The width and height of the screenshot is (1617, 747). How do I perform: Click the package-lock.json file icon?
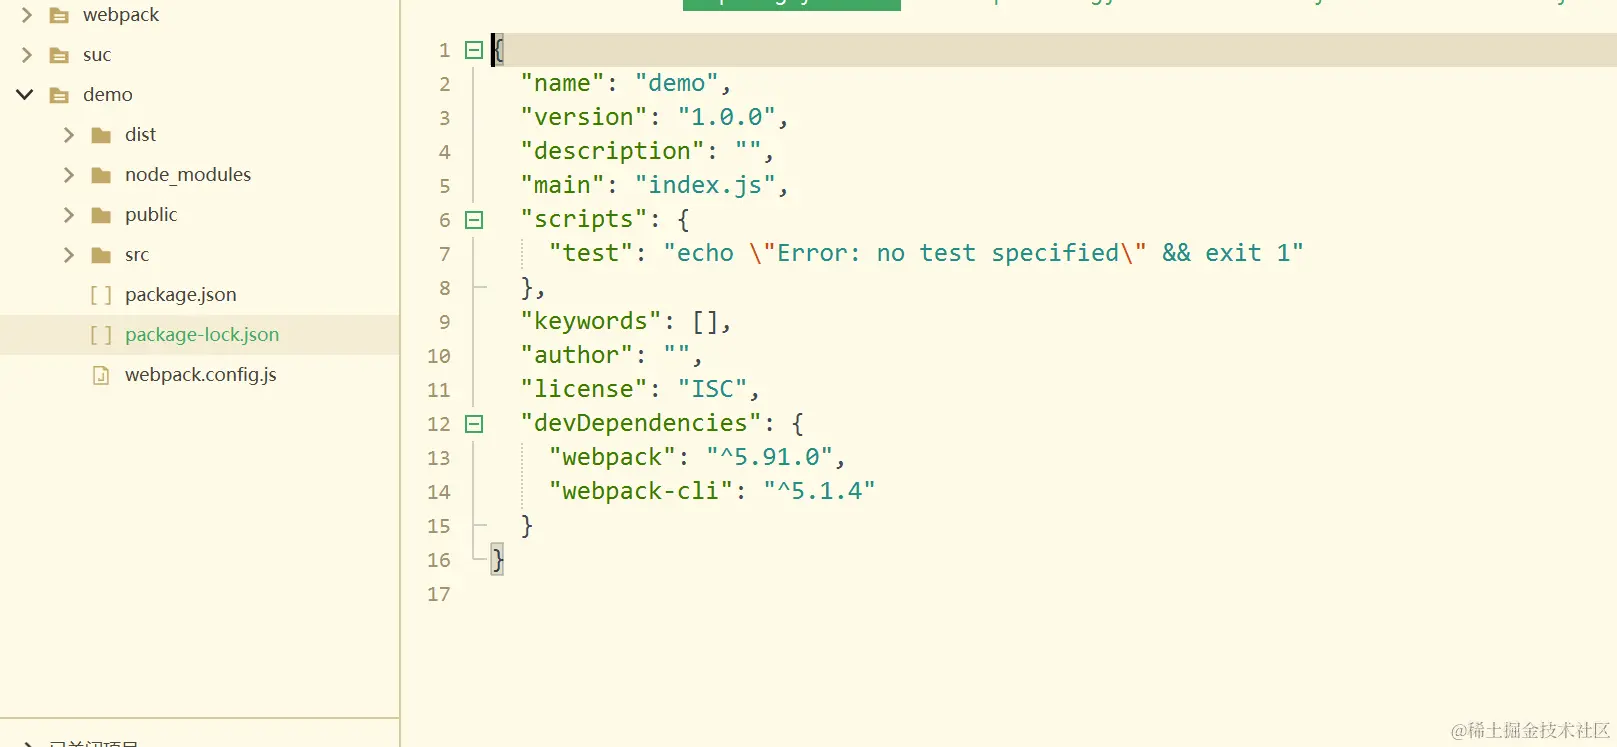[x=101, y=335]
